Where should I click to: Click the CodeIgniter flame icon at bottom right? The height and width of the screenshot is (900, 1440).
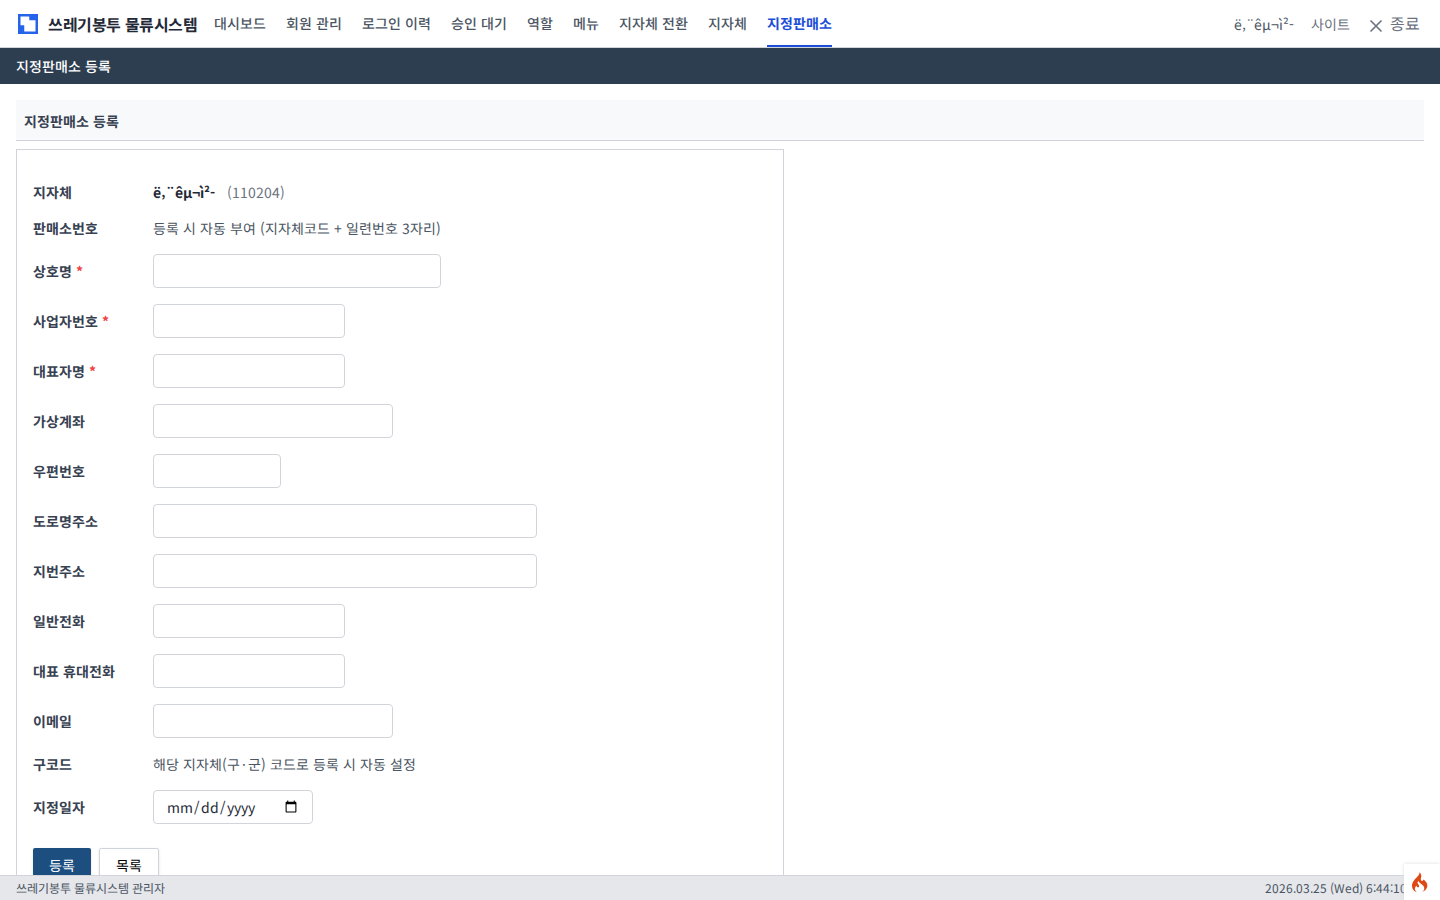tap(1421, 881)
